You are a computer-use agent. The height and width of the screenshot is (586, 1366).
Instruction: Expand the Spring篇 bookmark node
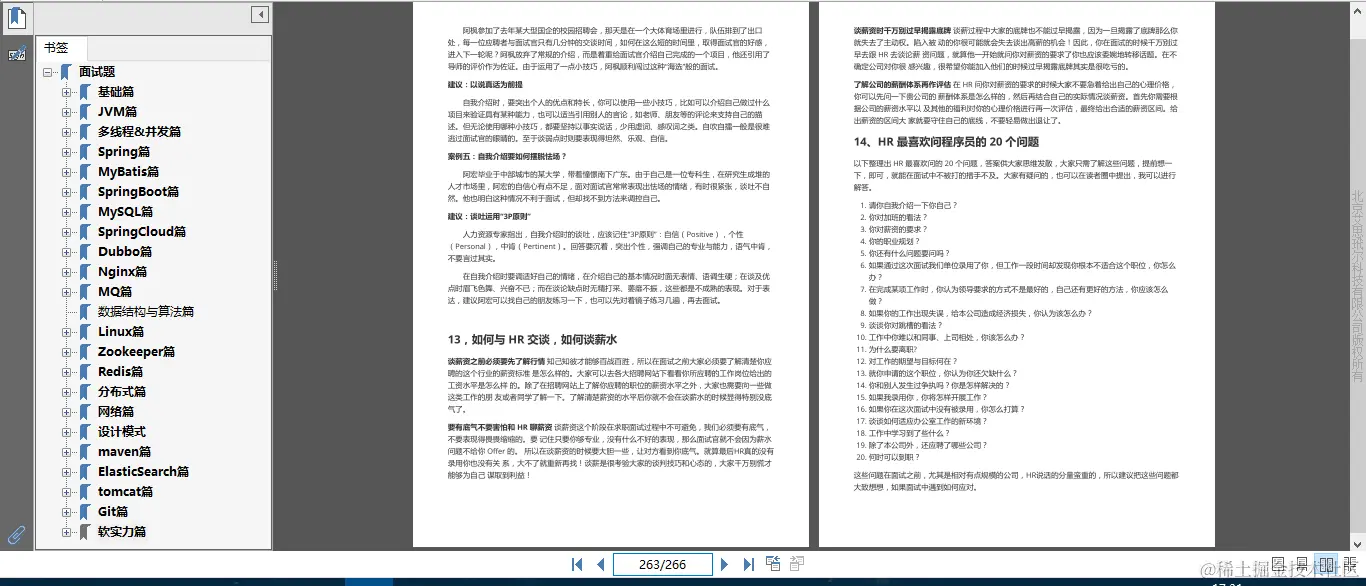tap(67, 152)
